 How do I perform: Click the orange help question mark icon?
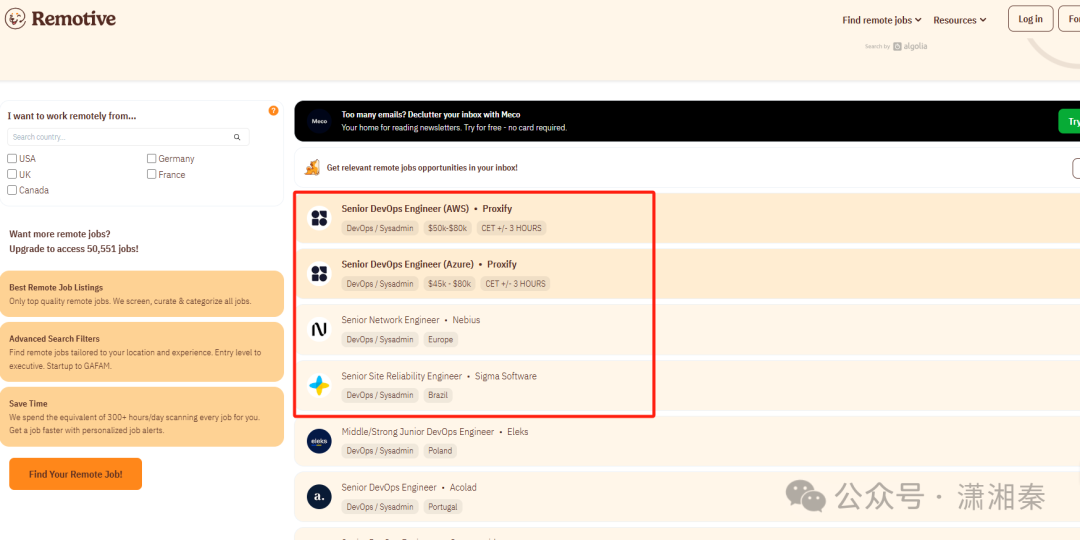tap(273, 110)
